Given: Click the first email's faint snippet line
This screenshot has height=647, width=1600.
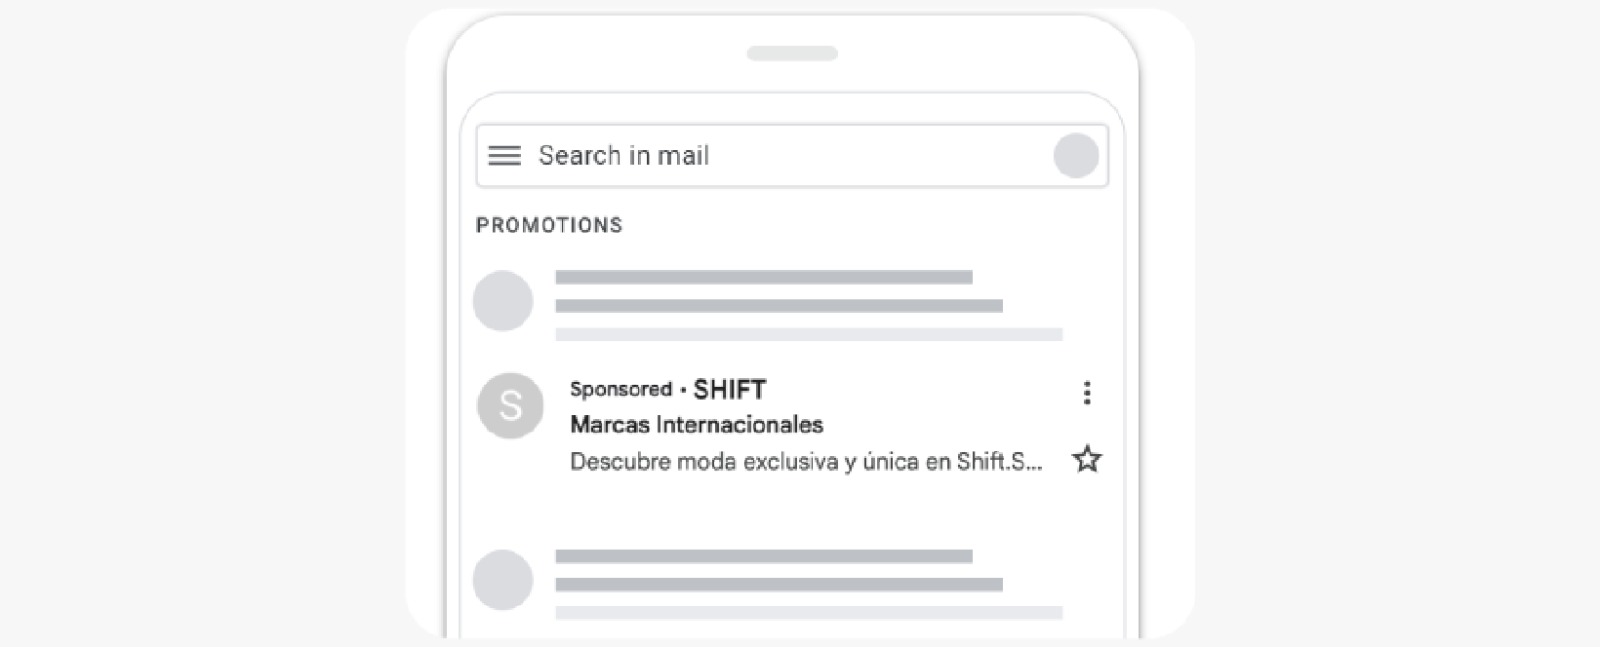Looking at the screenshot, I should 809,334.
